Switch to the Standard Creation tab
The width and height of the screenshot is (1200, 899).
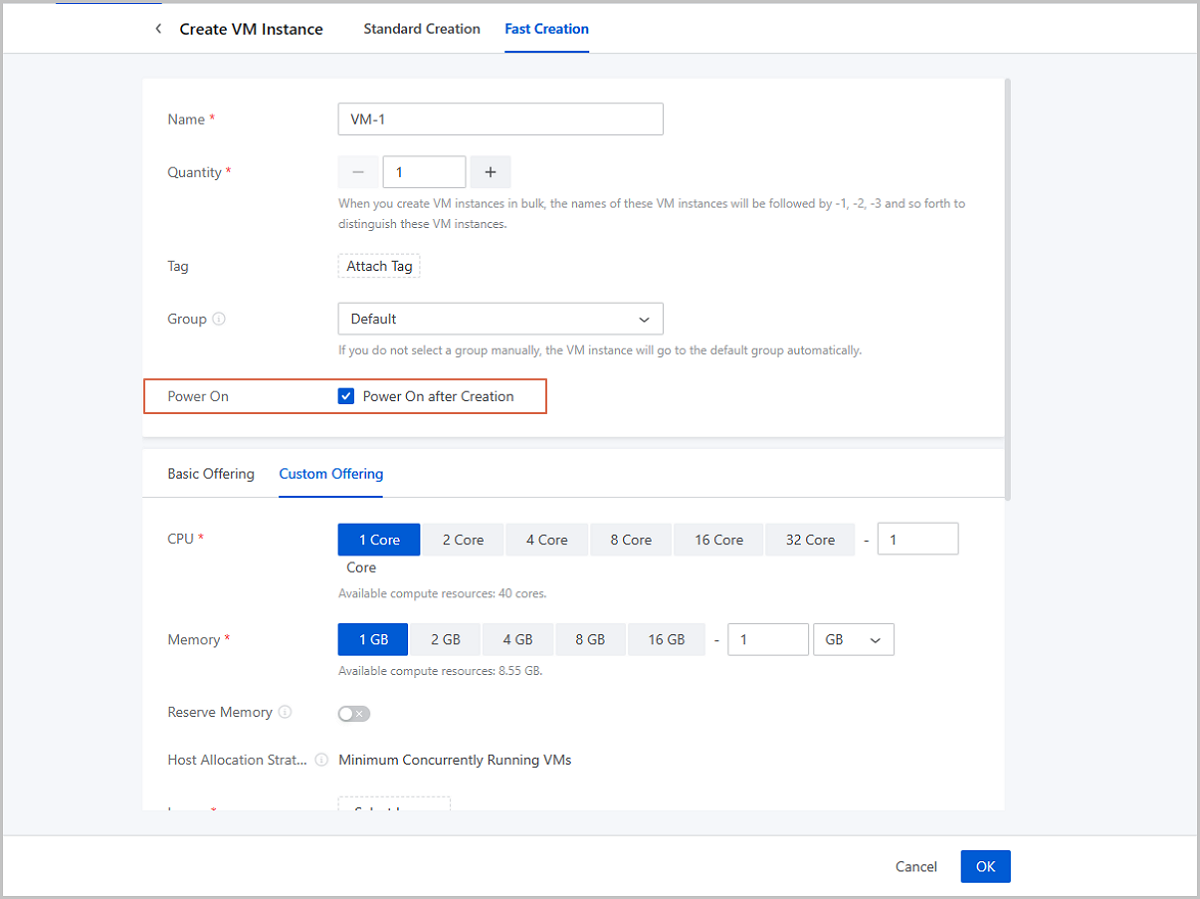pos(421,29)
